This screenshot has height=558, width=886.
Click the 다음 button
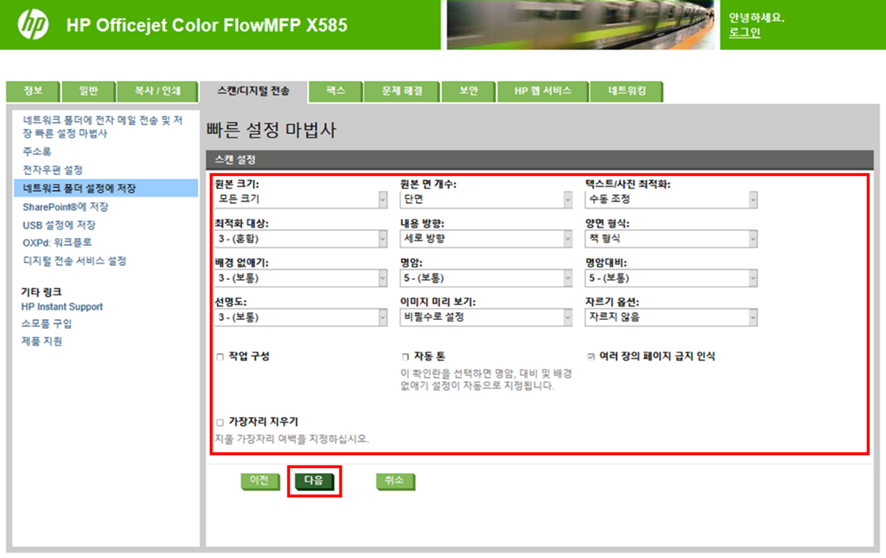(314, 481)
